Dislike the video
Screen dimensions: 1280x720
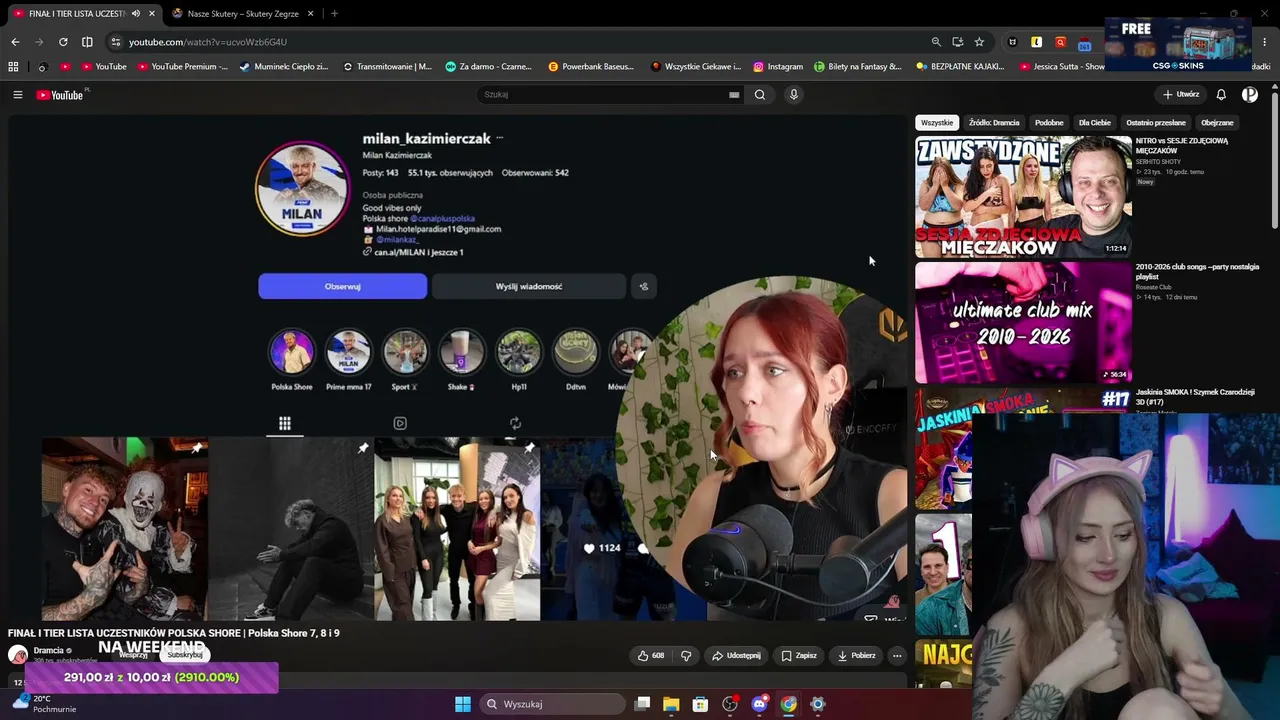[x=686, y=656]
